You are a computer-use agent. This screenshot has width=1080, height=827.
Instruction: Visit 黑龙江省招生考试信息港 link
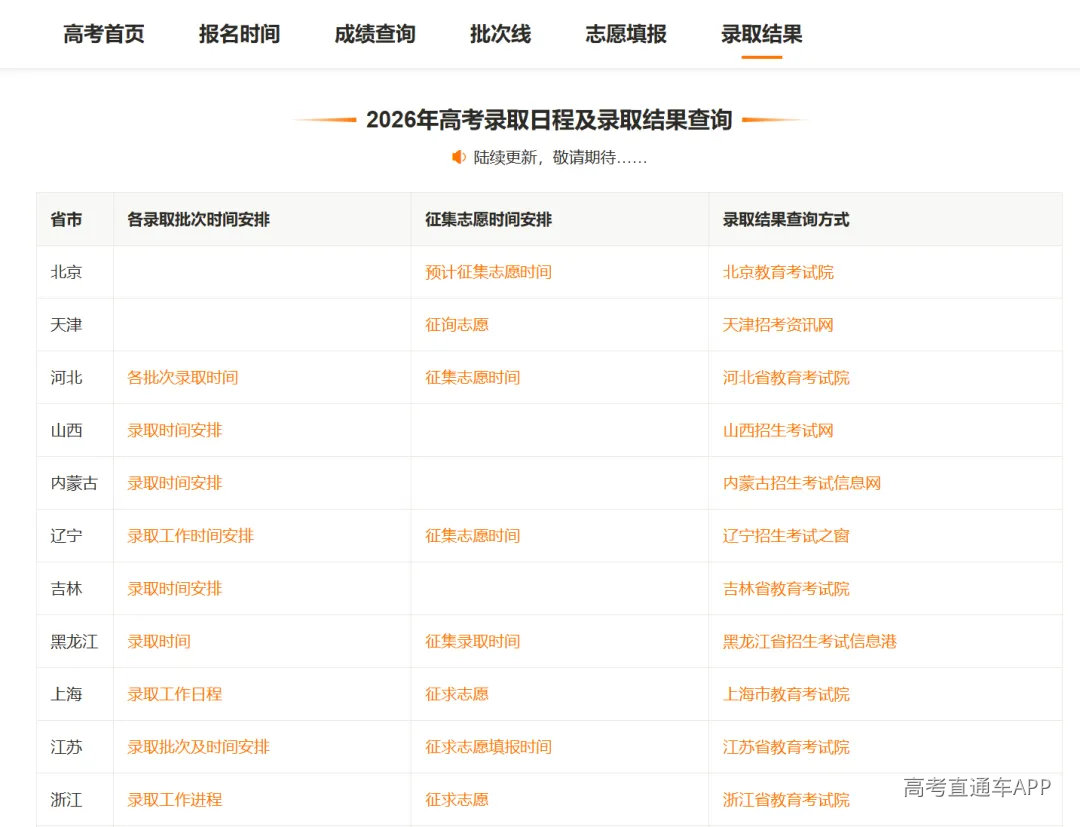[x=809, y=641]
